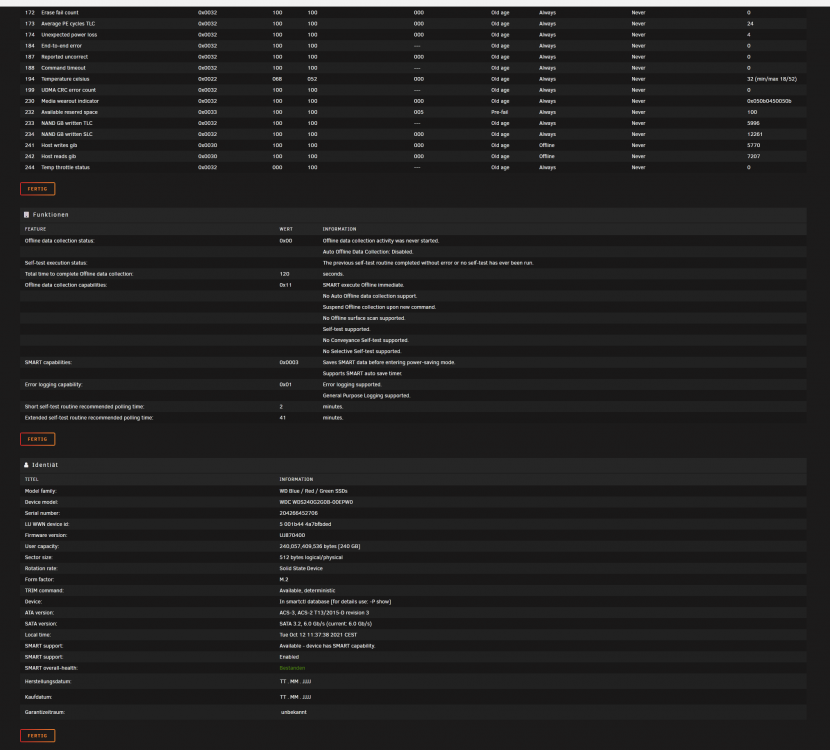Image resolution: width=830 pixels, height=750 pixels.
Task: Click 'UDMA CRC error count' attribute
Action: coord(69,91)
